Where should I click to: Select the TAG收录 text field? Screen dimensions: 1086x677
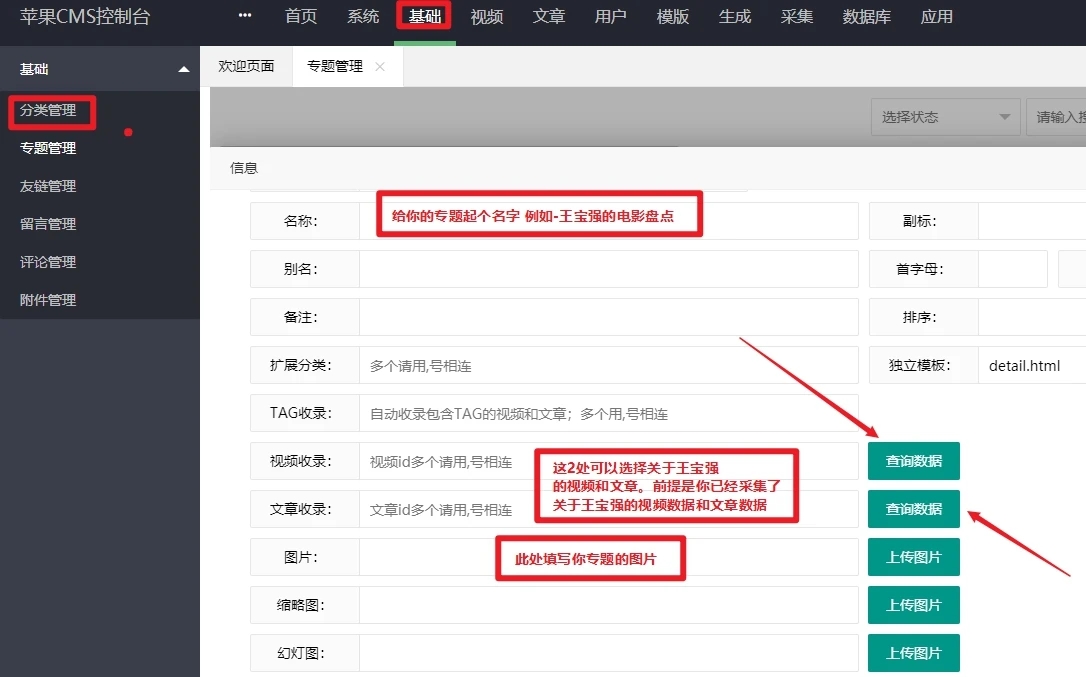608,413
